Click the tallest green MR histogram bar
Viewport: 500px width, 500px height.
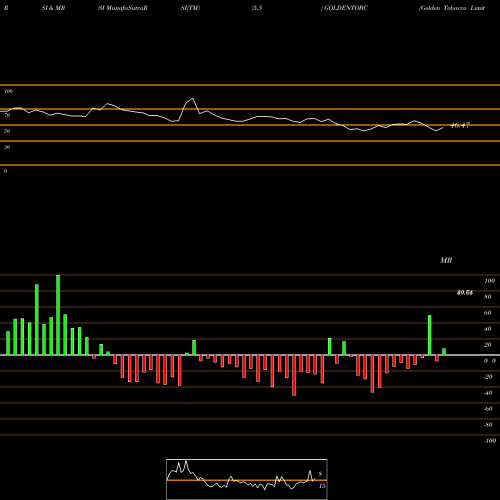click(x=58, y=315)
